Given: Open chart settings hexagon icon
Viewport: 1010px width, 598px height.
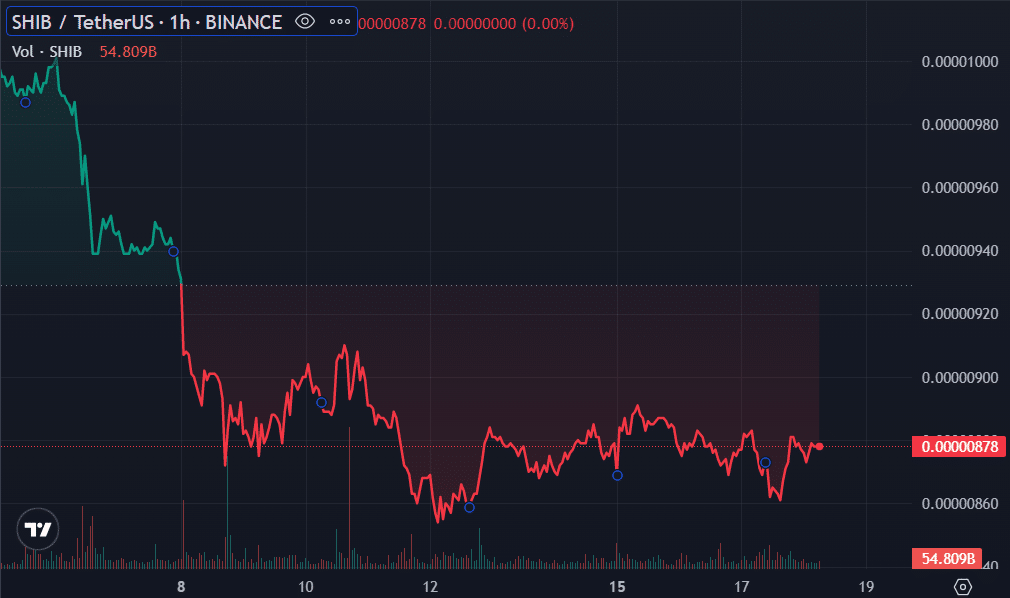Looking at the screenshot, I should [x=962, y=586].
